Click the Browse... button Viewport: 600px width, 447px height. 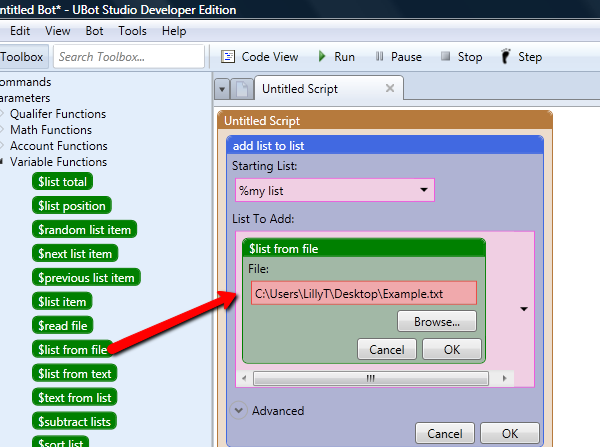(x=437, y=321)
